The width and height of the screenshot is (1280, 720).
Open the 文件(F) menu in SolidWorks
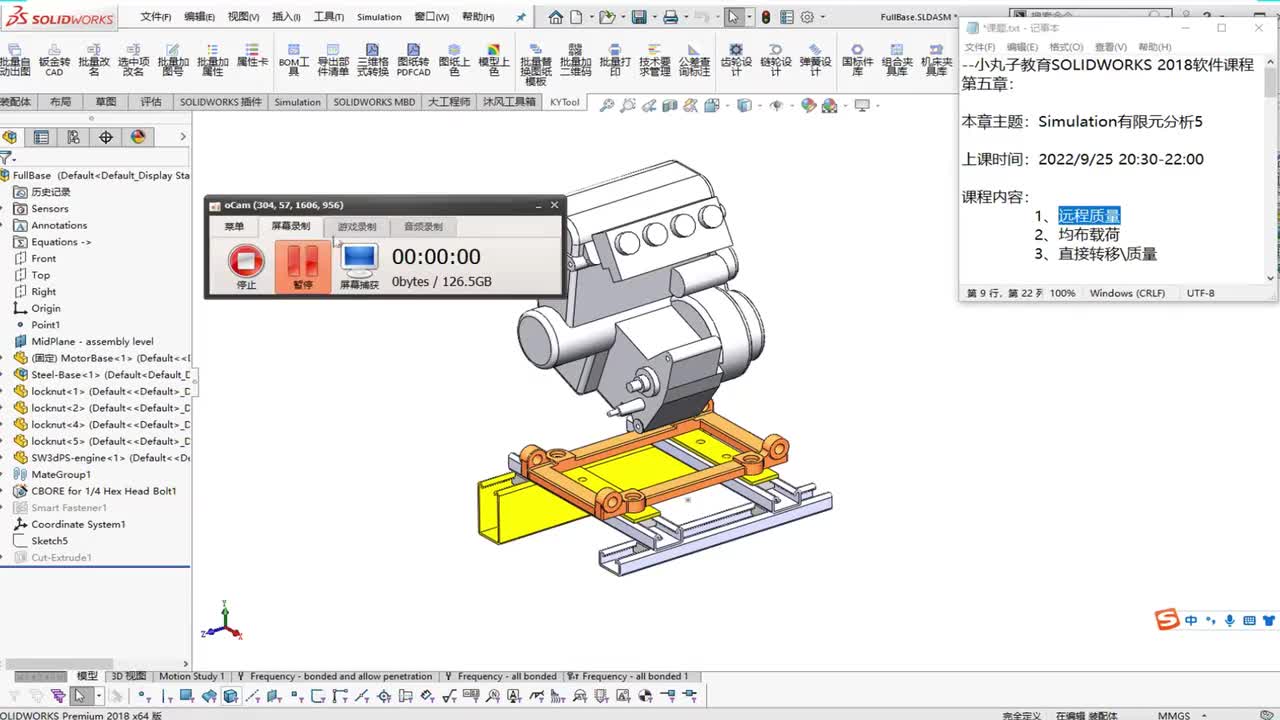[x=156, y=17]
